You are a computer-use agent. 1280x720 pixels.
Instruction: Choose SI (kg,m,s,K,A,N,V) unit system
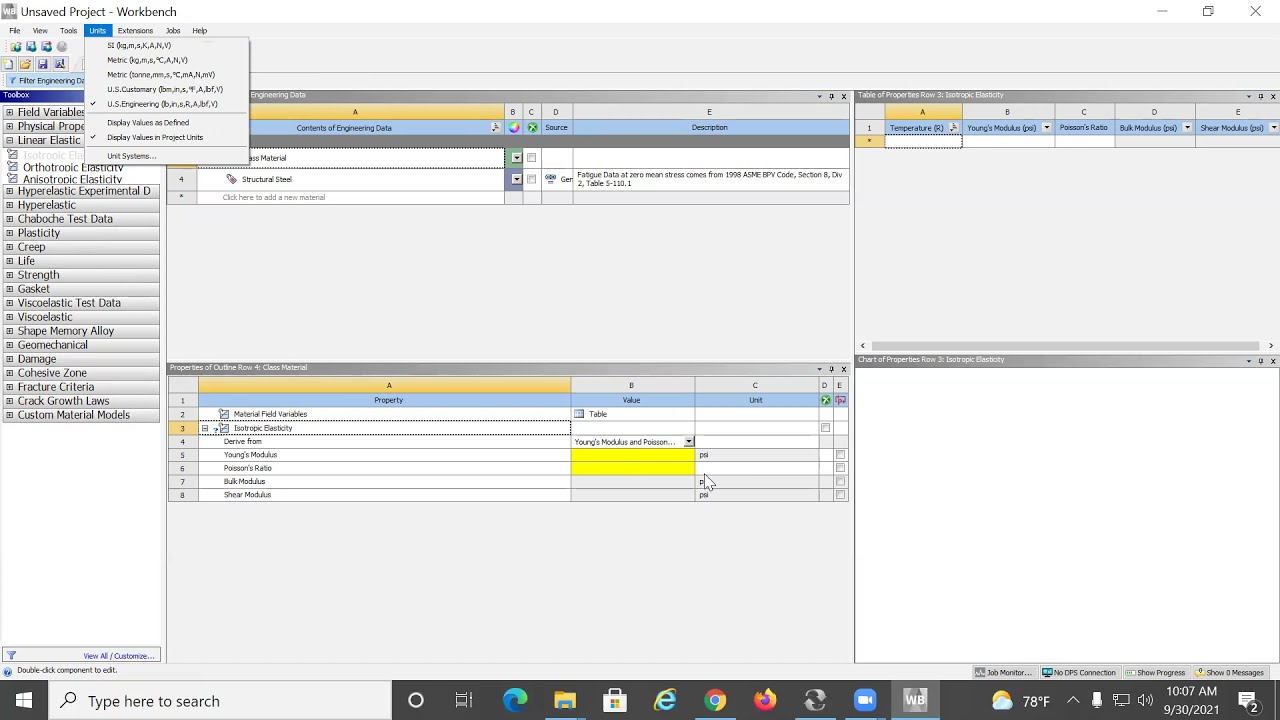(x=139, y=45)
